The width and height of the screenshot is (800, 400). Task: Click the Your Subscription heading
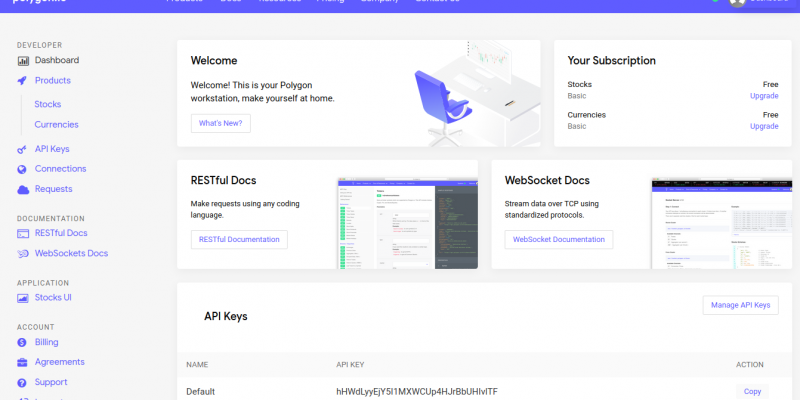tap(611, 61)
